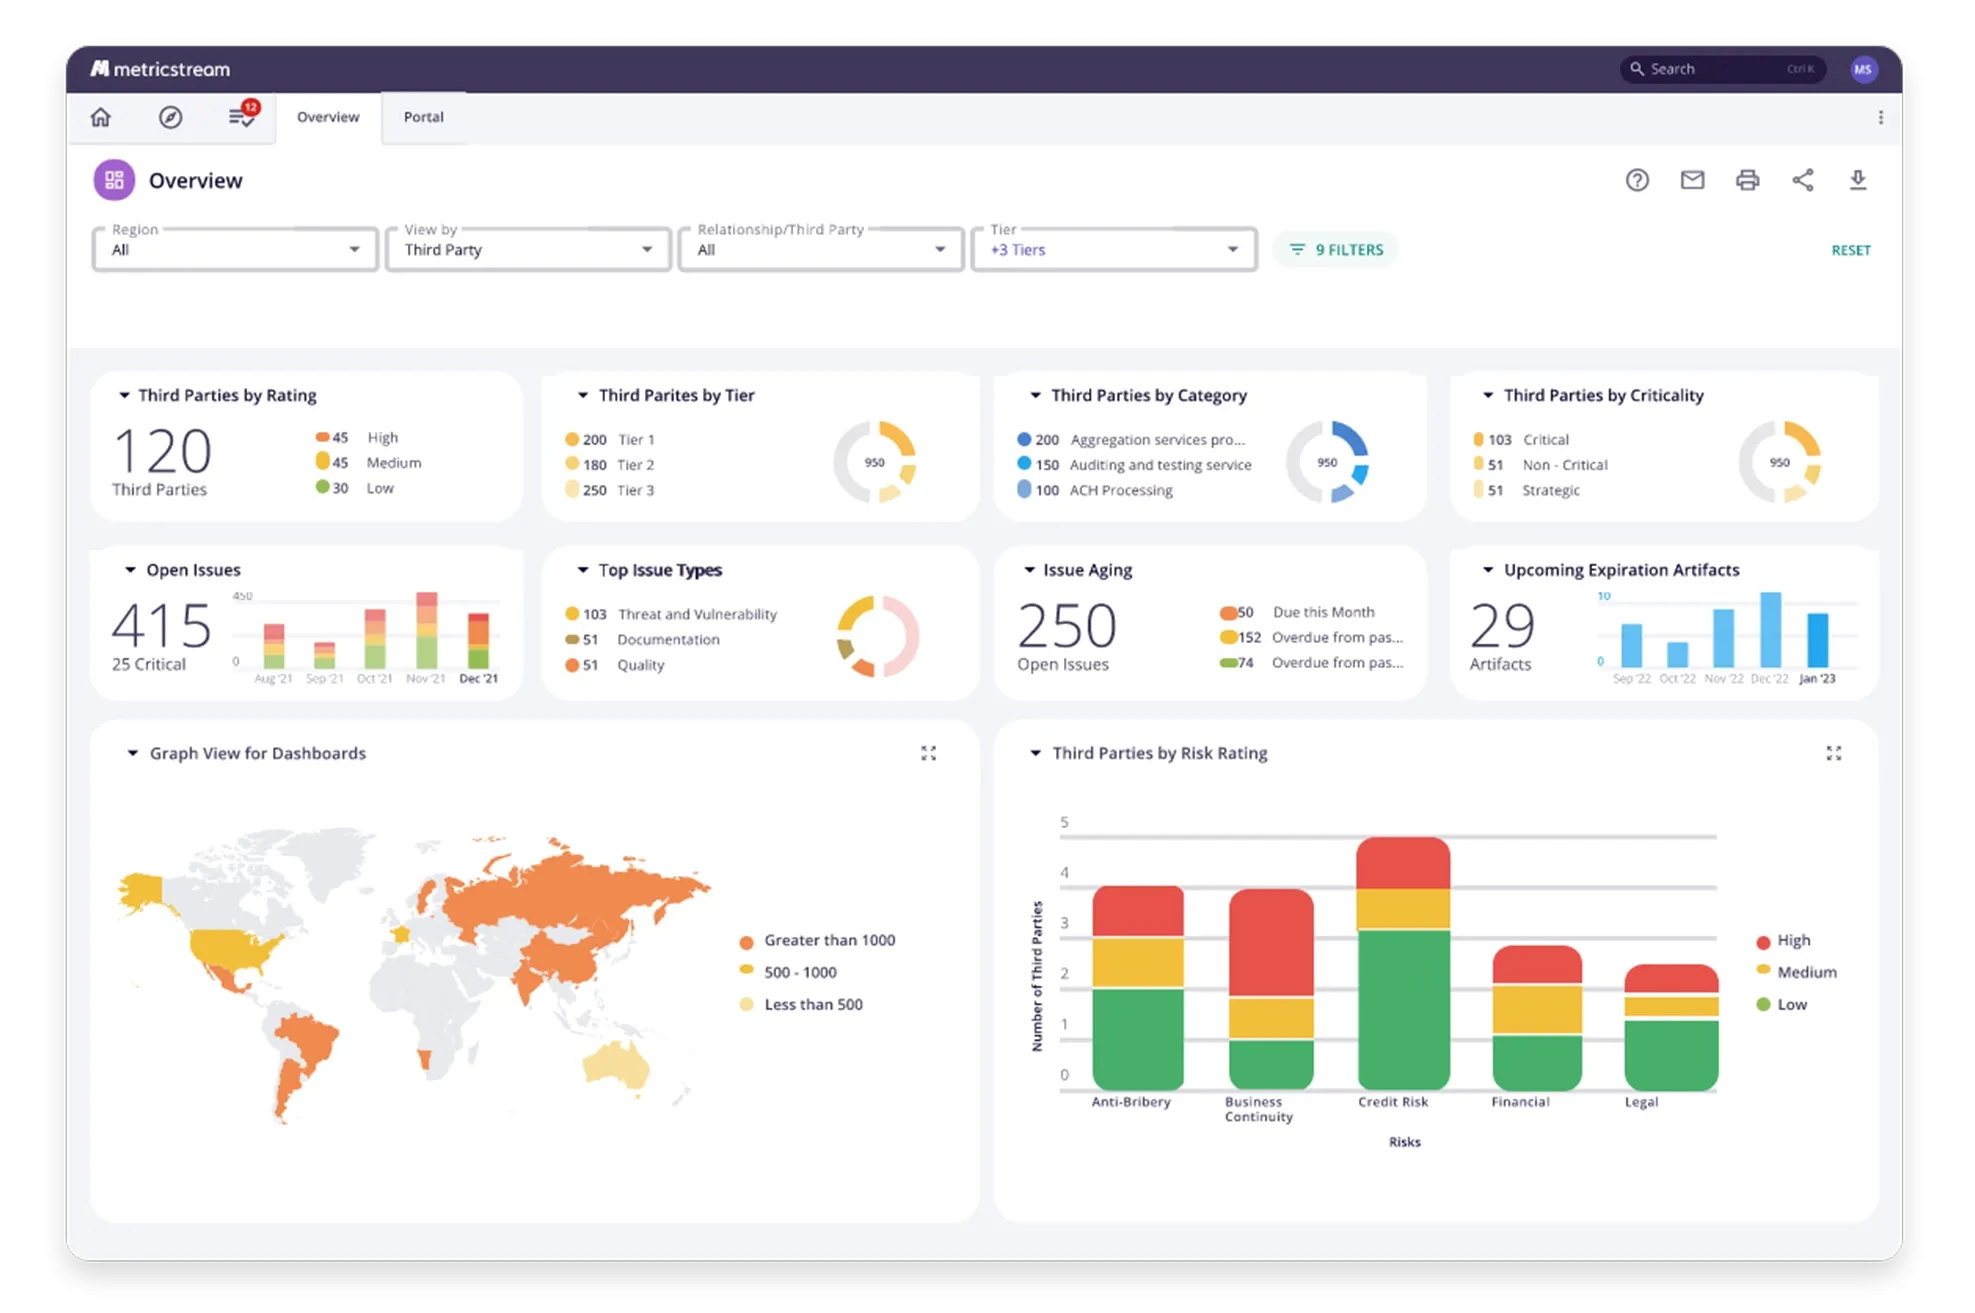The width and height of the screenshot is (1975, 1313).
Task: Download the dashboard report
Action: (1858, 180)
